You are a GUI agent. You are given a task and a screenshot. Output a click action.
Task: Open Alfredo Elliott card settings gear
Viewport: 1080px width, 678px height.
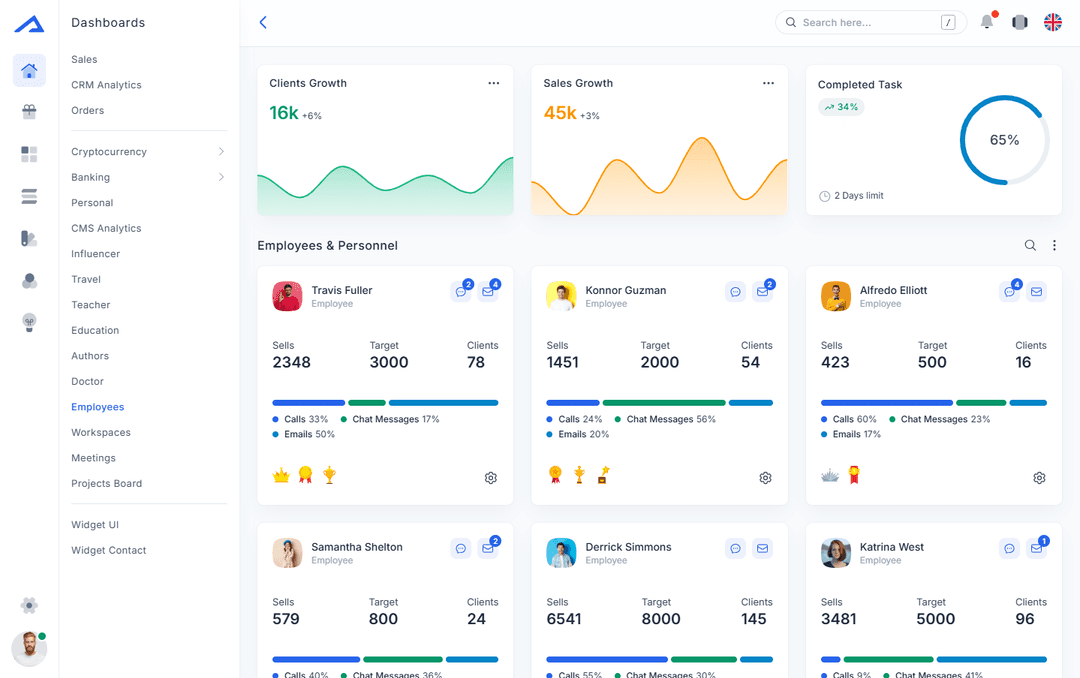pos(1039,477)
